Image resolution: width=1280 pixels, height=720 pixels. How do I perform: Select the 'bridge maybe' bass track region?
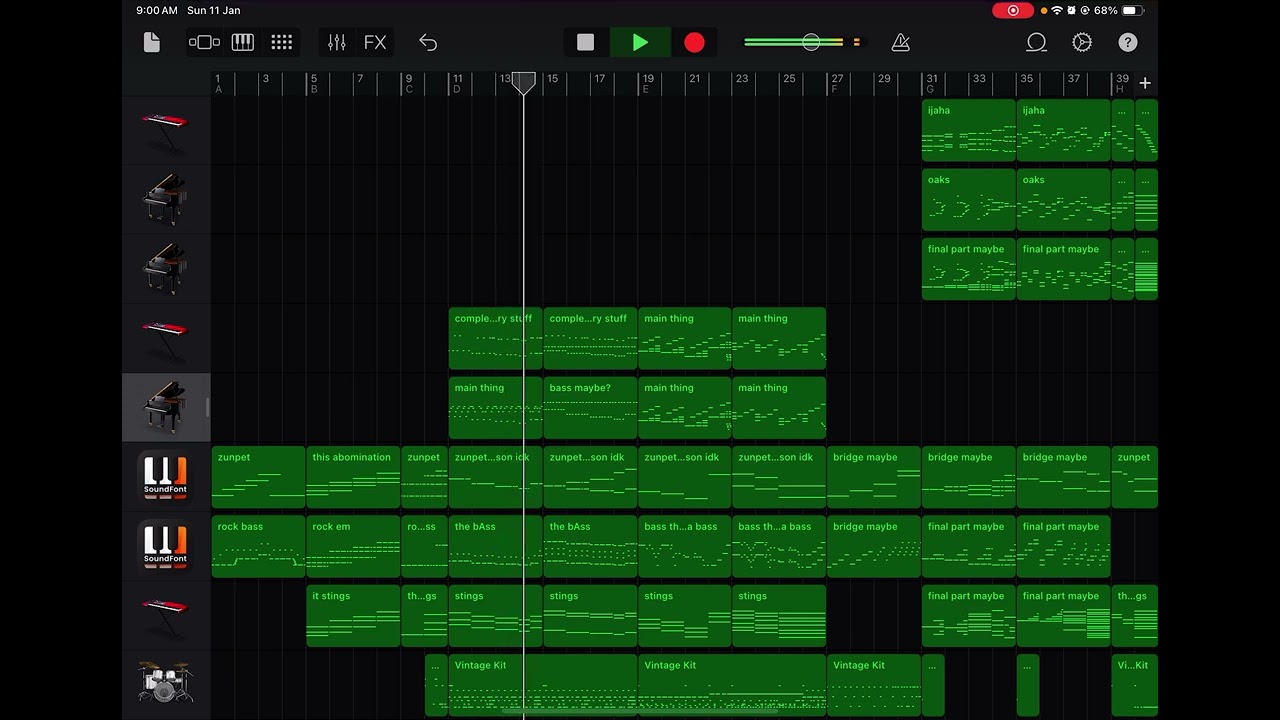(873, 546)
